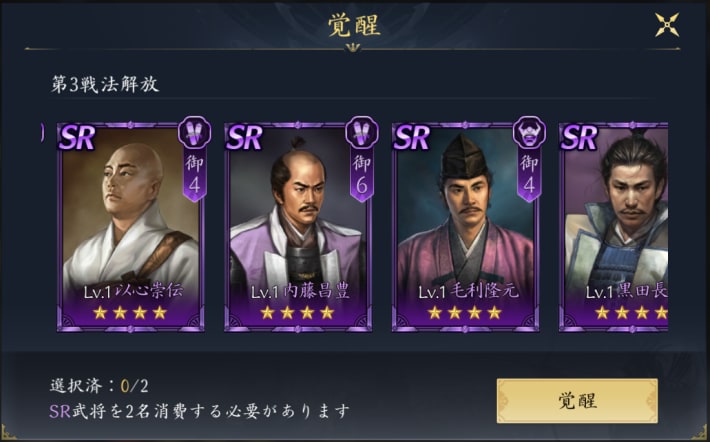Tap the troop-type icon on 以心崇伝's card
The width and height of the screenshot is (710, 442).
coord(194,133)
